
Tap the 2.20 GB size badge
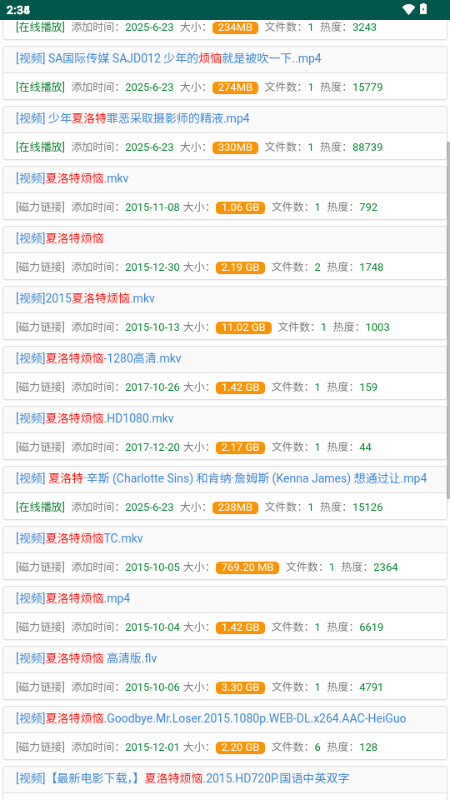(x=240, y=747)
